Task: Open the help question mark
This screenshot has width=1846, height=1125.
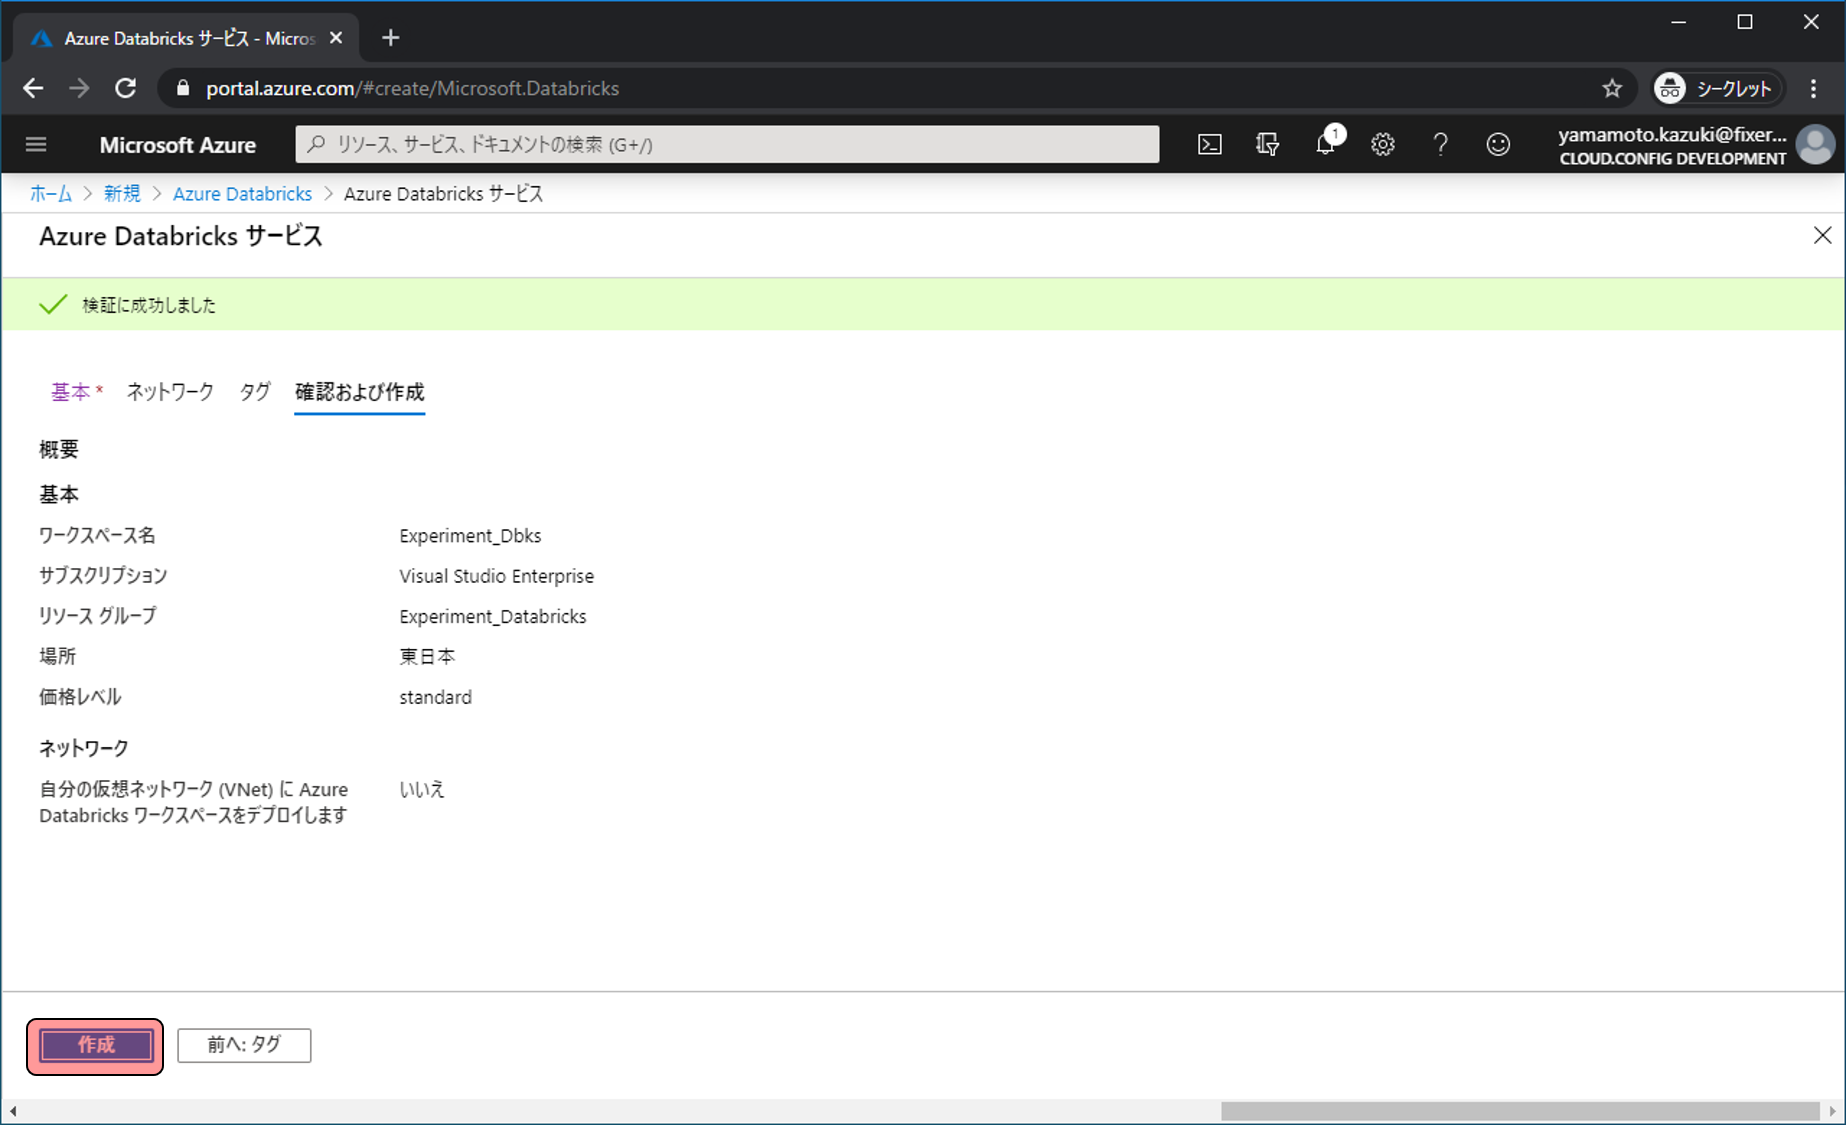Action: tap(1440, 145)
